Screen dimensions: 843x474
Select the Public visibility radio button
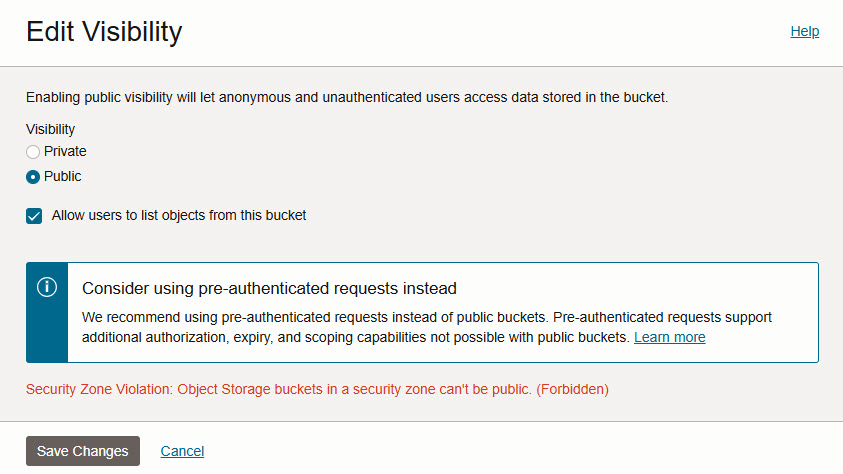click(x=33, y=177)
